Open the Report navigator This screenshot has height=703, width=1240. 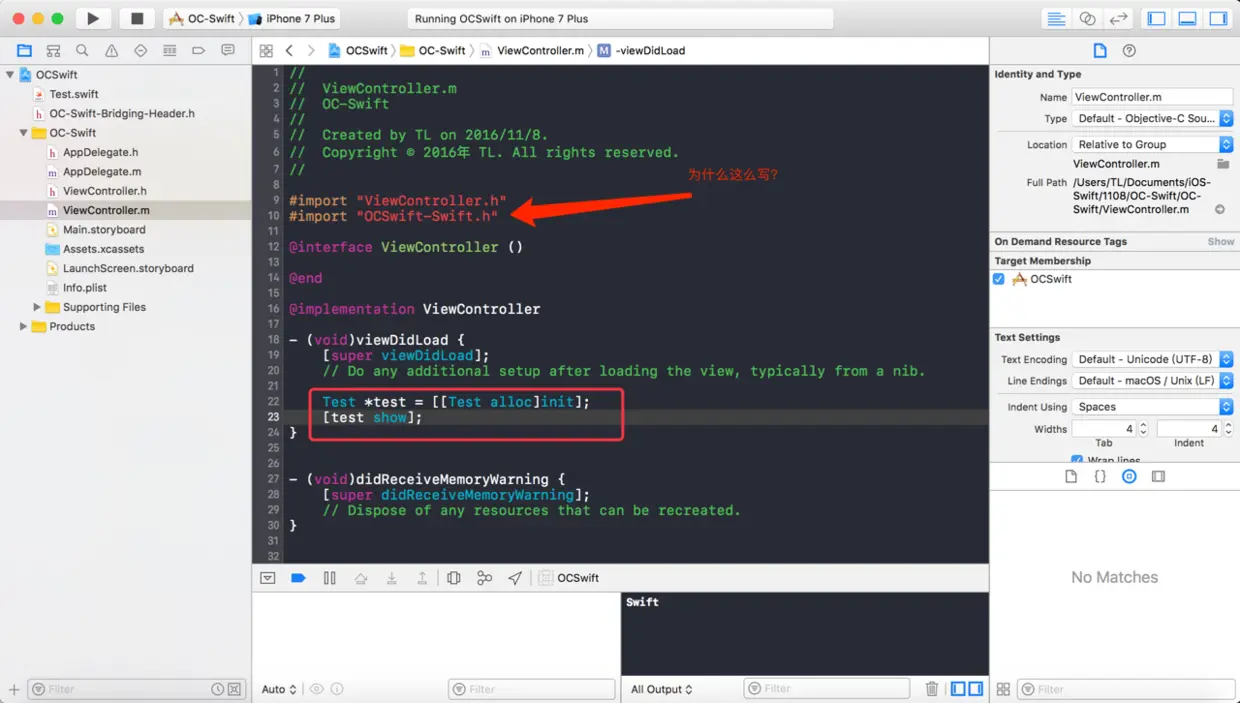228,50
